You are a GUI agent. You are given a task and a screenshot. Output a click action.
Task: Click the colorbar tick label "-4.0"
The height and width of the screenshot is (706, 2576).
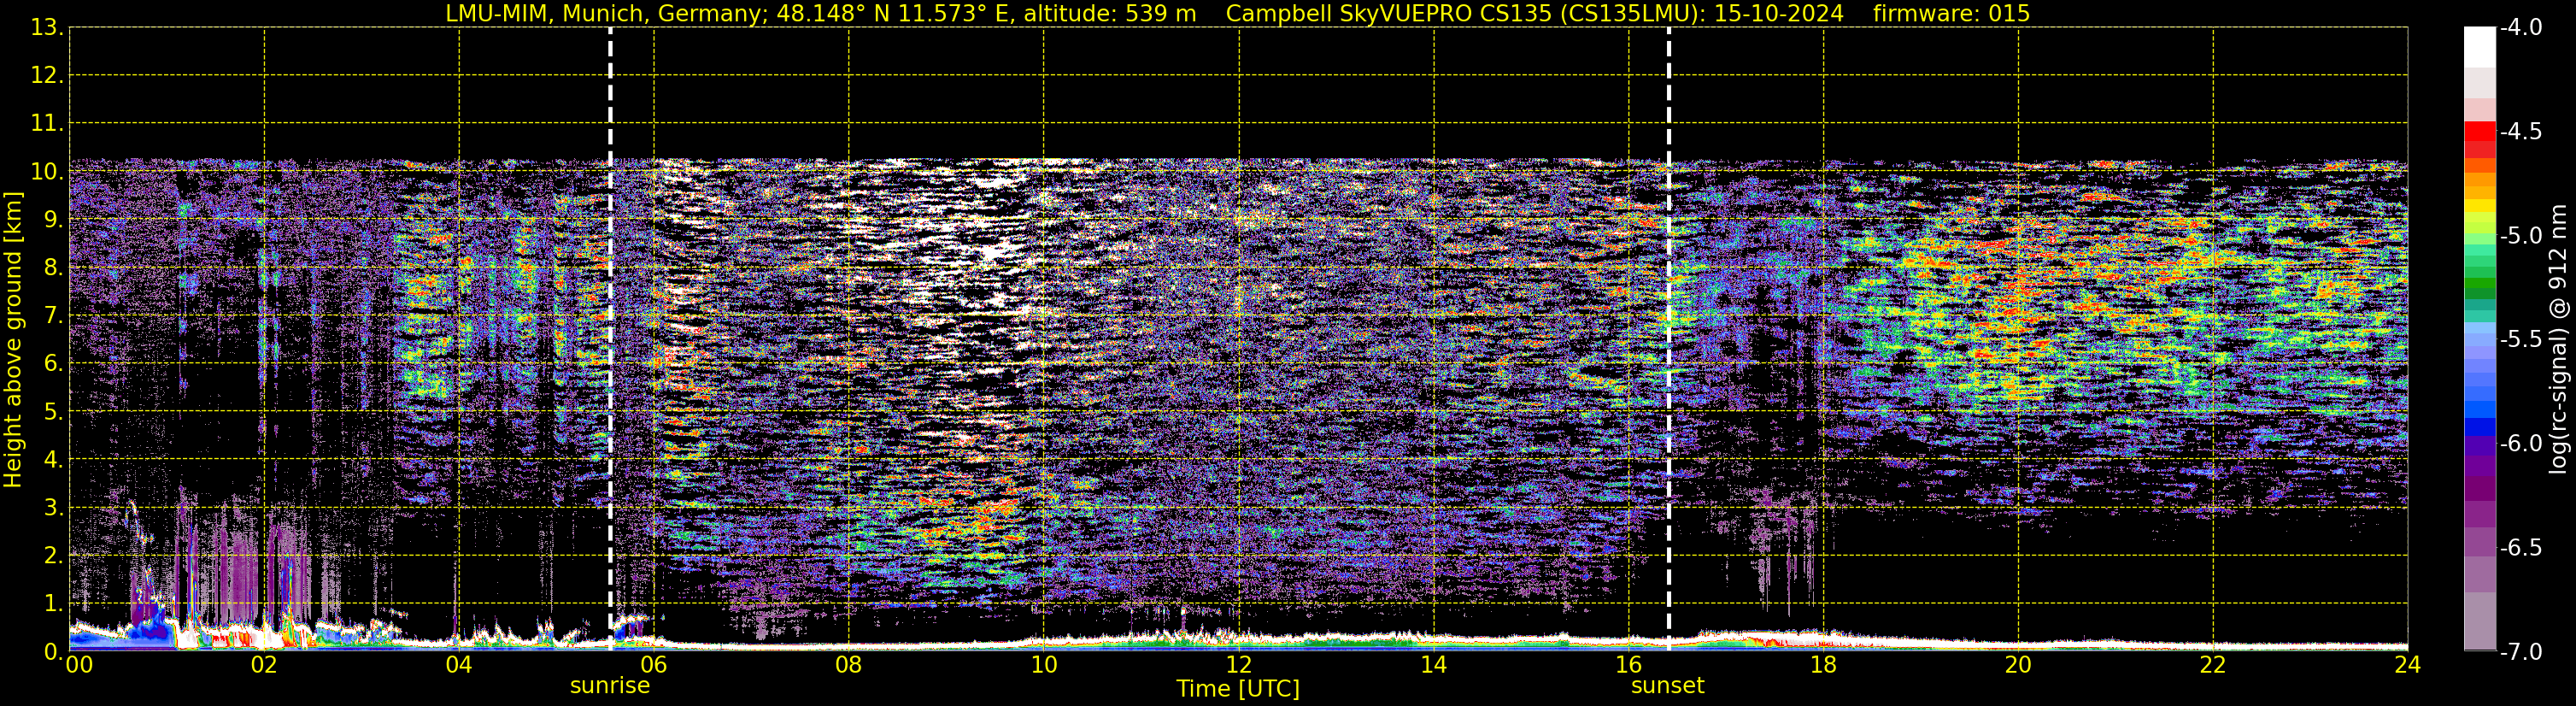[x=2520, y=28]
